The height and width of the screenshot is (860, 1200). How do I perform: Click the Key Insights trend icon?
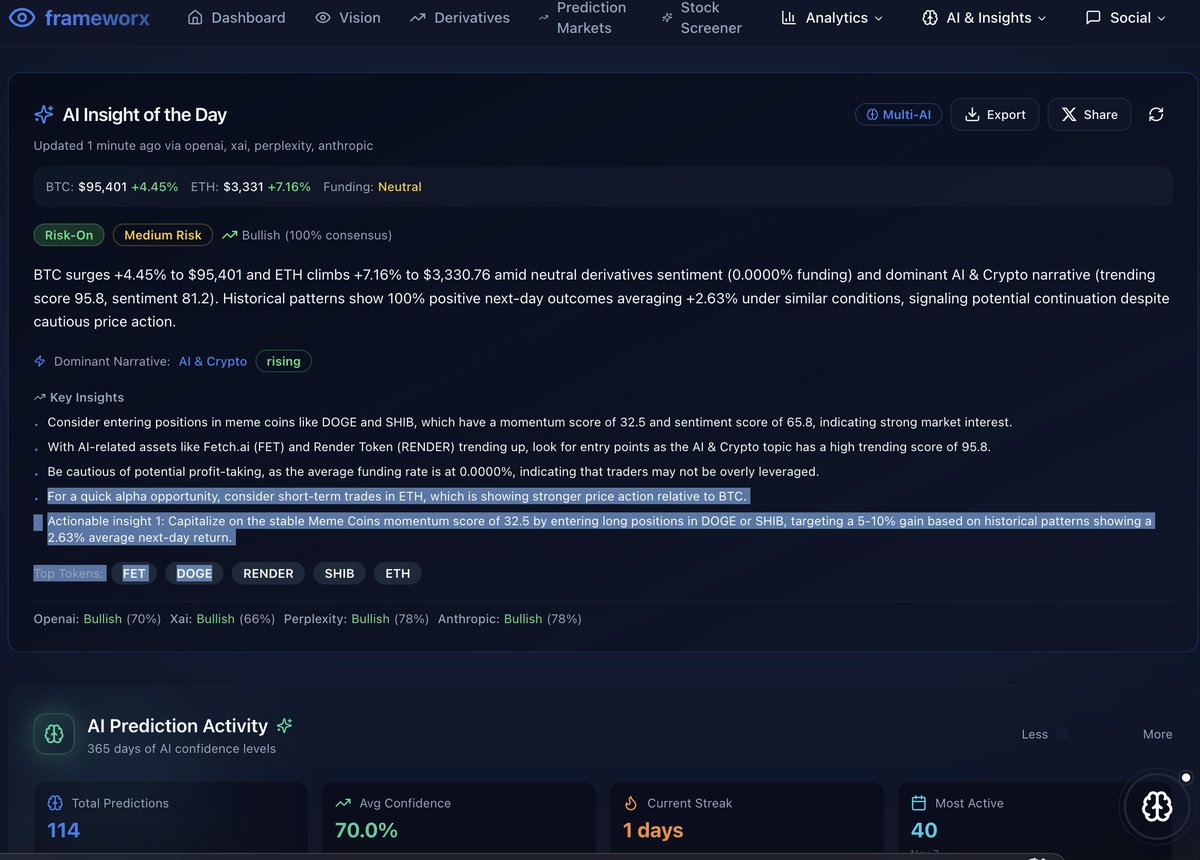pyautogui.click(x=40, y=397)
